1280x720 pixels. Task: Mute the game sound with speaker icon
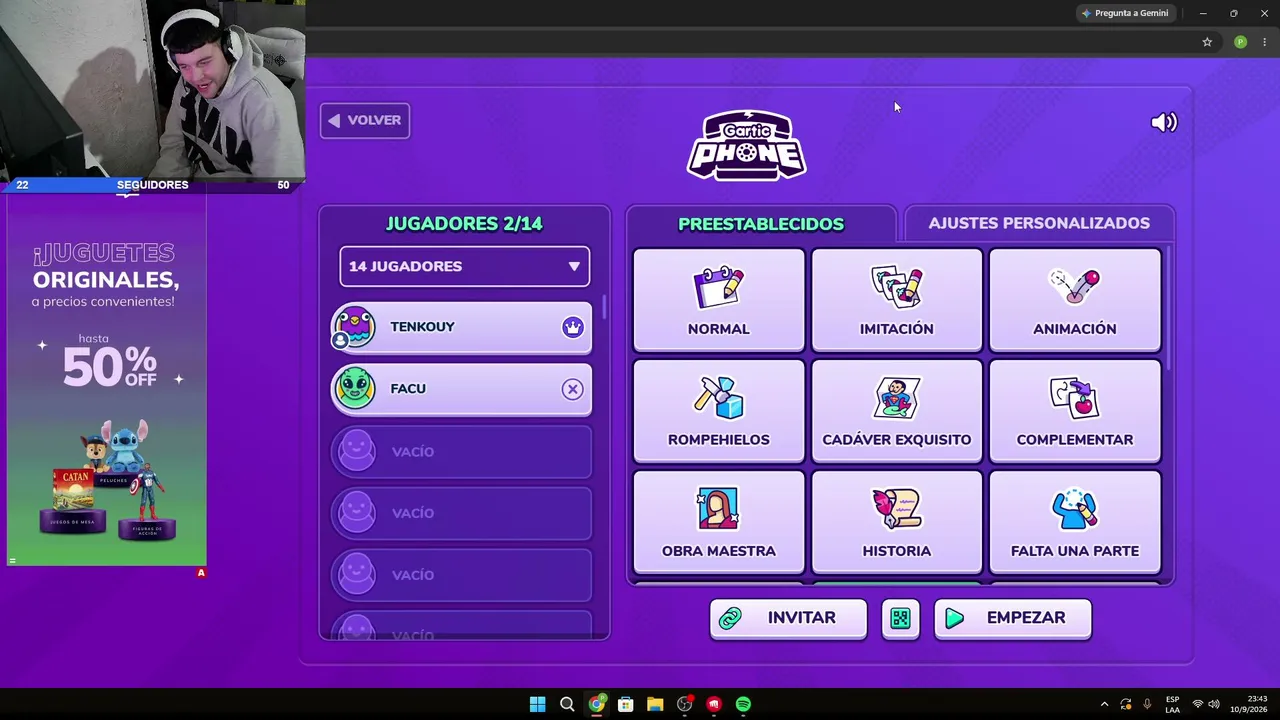coord(1164,122)
